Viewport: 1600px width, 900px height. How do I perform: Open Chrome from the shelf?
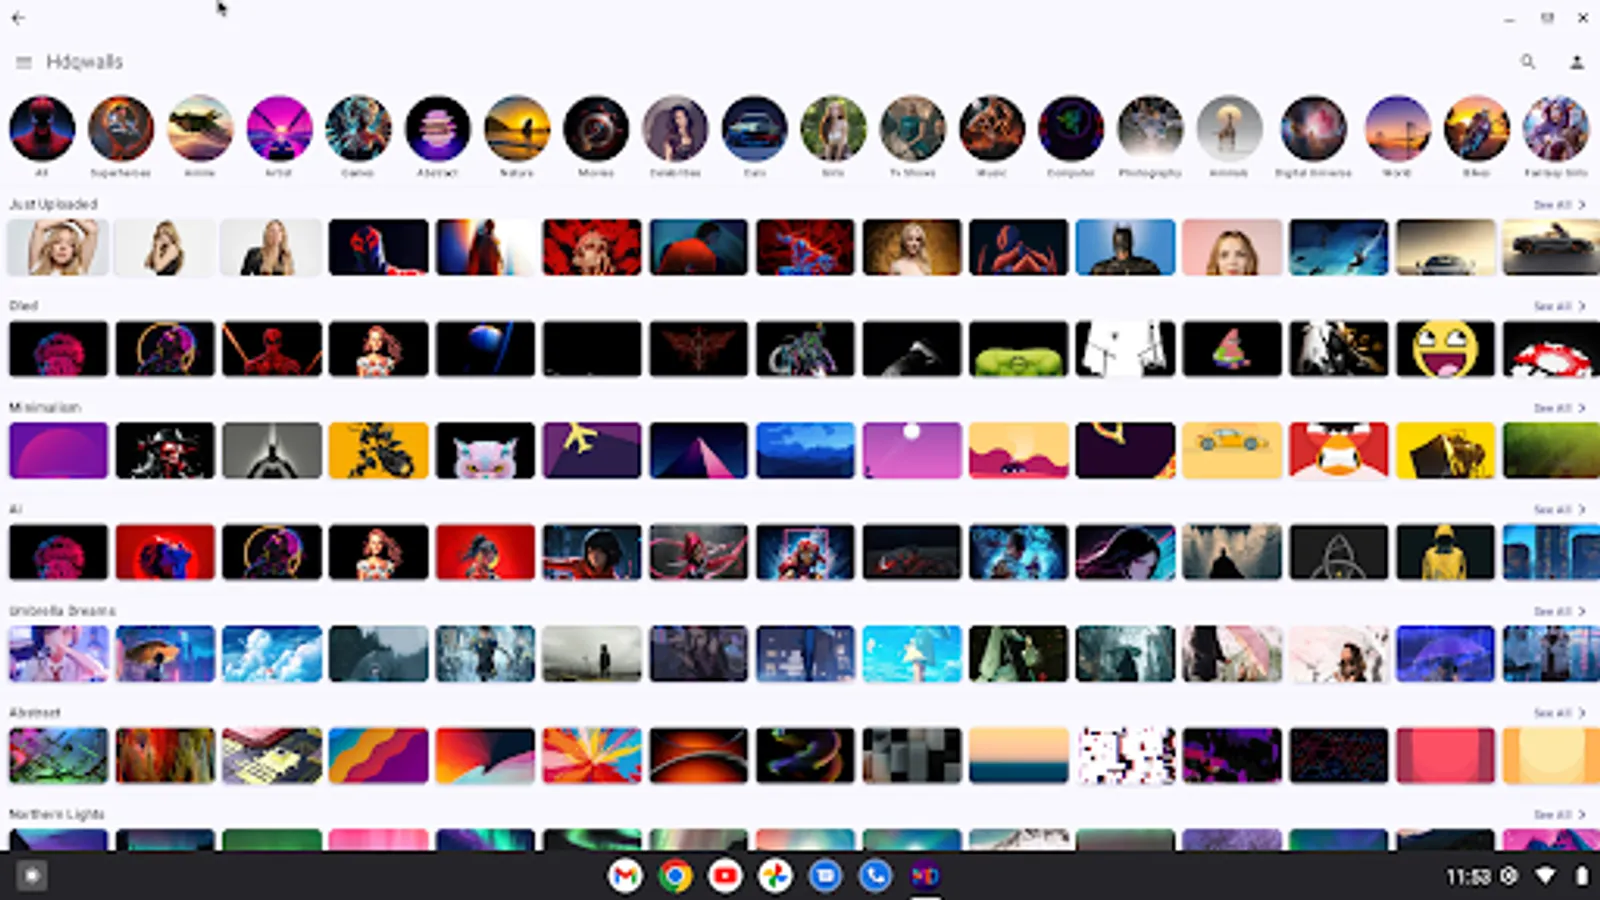coord(675,876)
